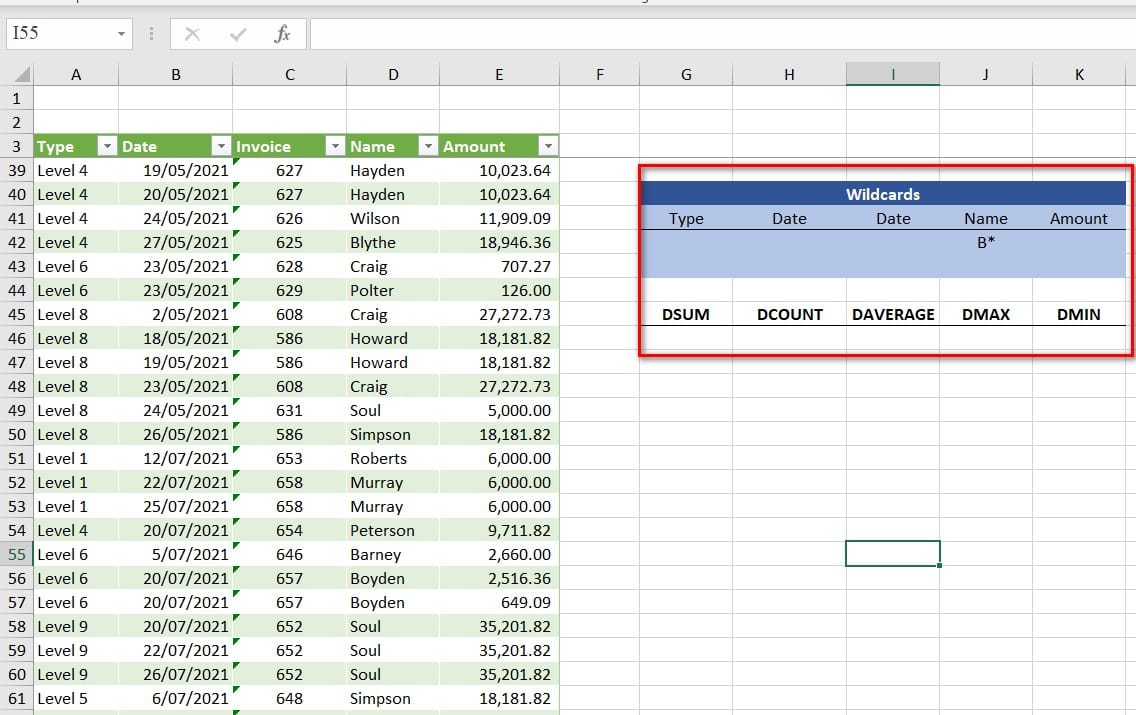Select the Wildcards title cell

coord(882,194)
